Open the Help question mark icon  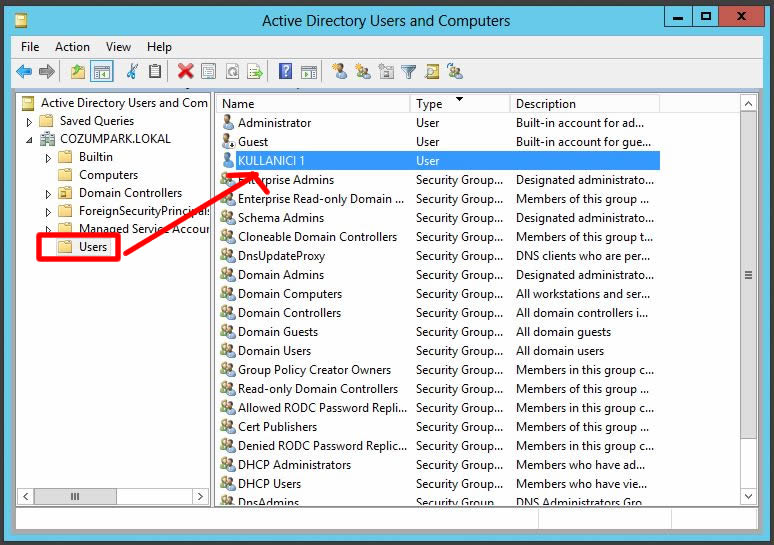[x=285, y=71]
